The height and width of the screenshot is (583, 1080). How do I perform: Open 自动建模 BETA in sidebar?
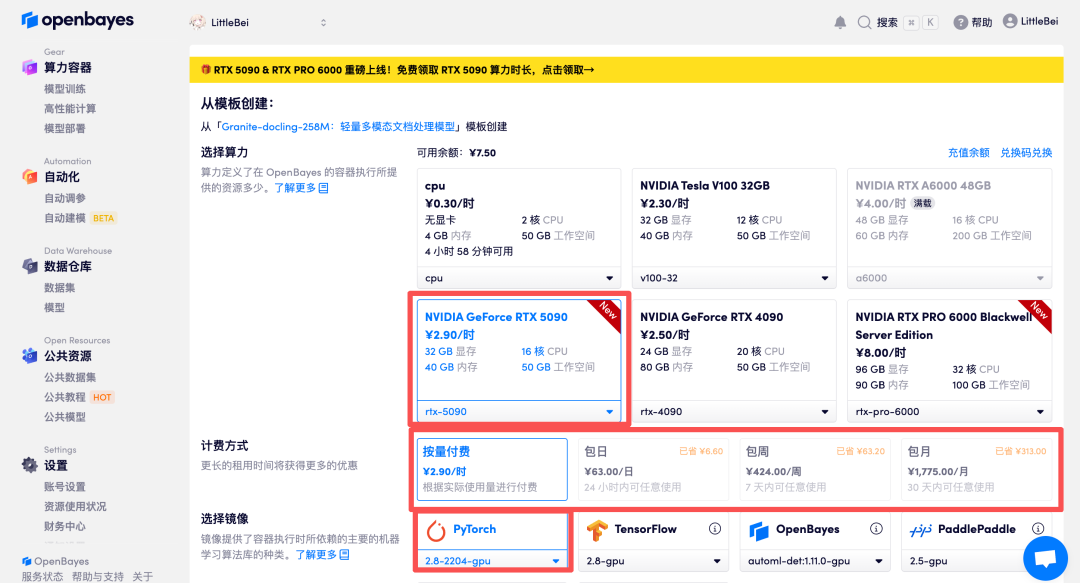pyautogui.click(x=80, y=218)
